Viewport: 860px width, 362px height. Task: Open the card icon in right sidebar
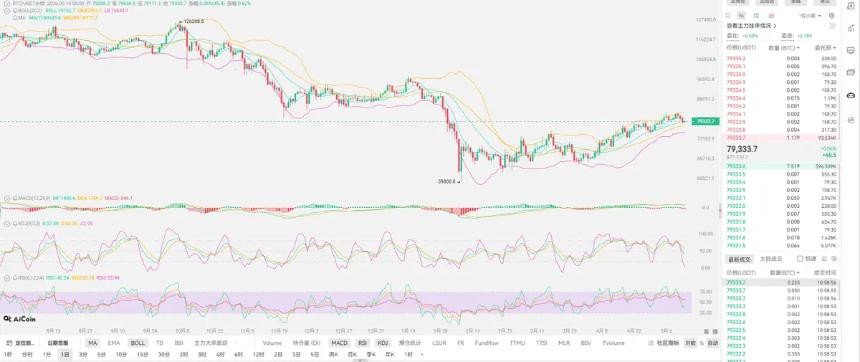click(x=851, y=72)
